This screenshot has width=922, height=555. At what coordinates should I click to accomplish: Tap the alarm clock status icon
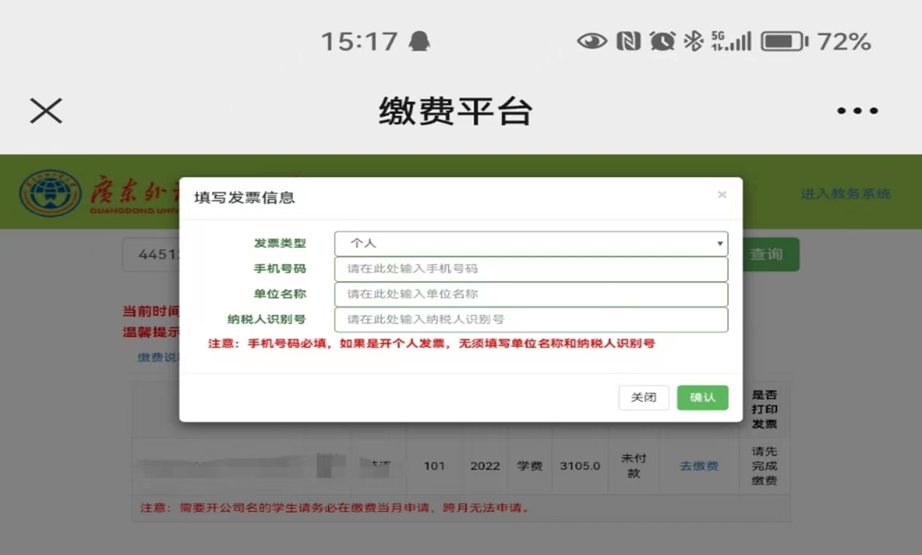(661, 41)
